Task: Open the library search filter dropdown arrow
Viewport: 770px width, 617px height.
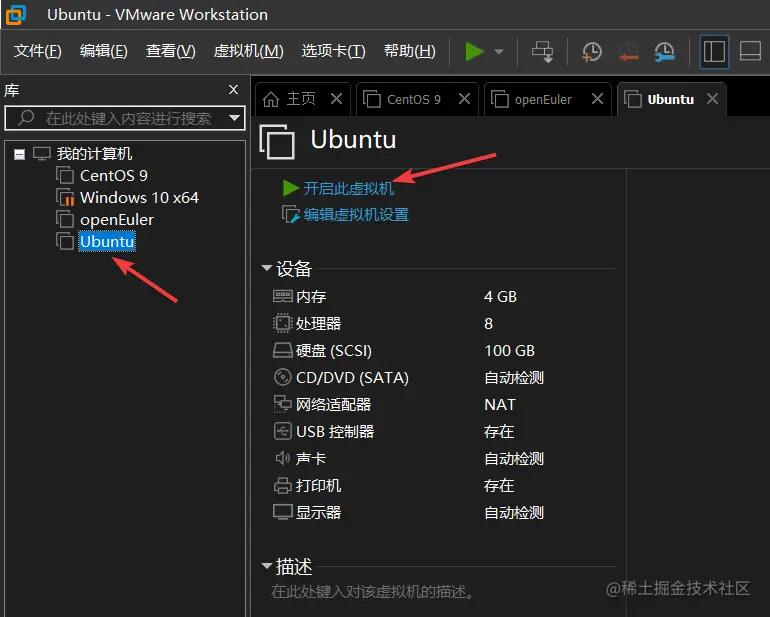Action: click(x=234, y=118)
